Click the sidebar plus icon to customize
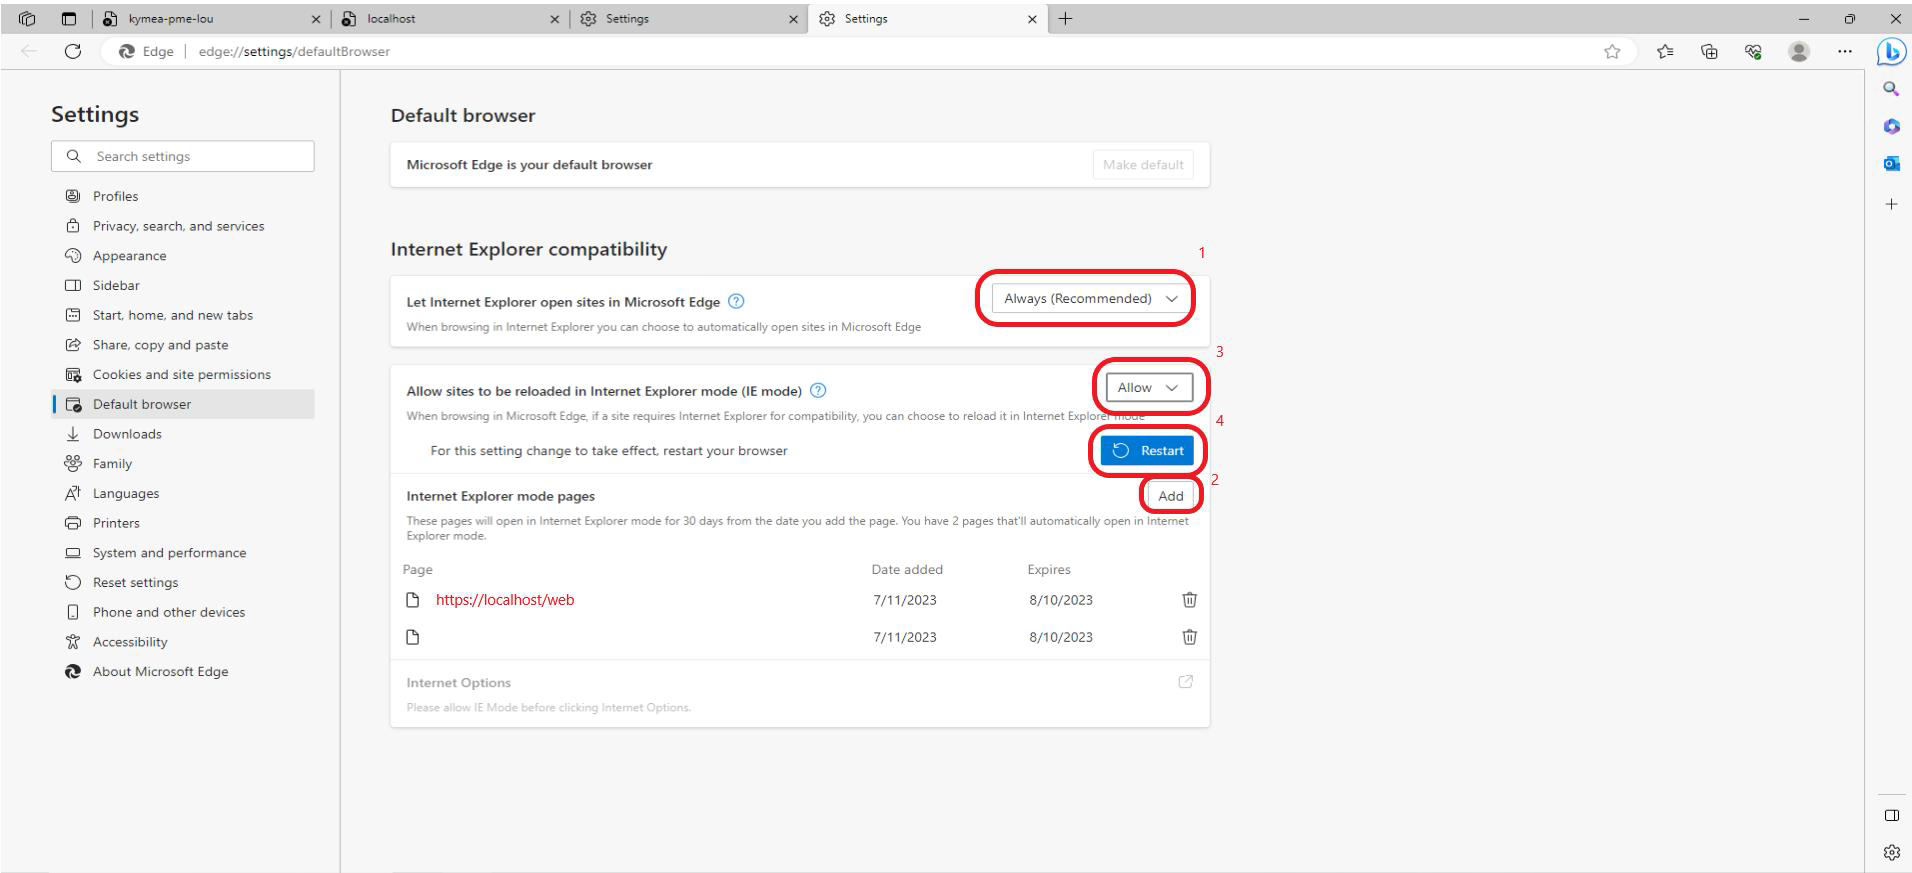1912x873 pixels. point(1891,204)
